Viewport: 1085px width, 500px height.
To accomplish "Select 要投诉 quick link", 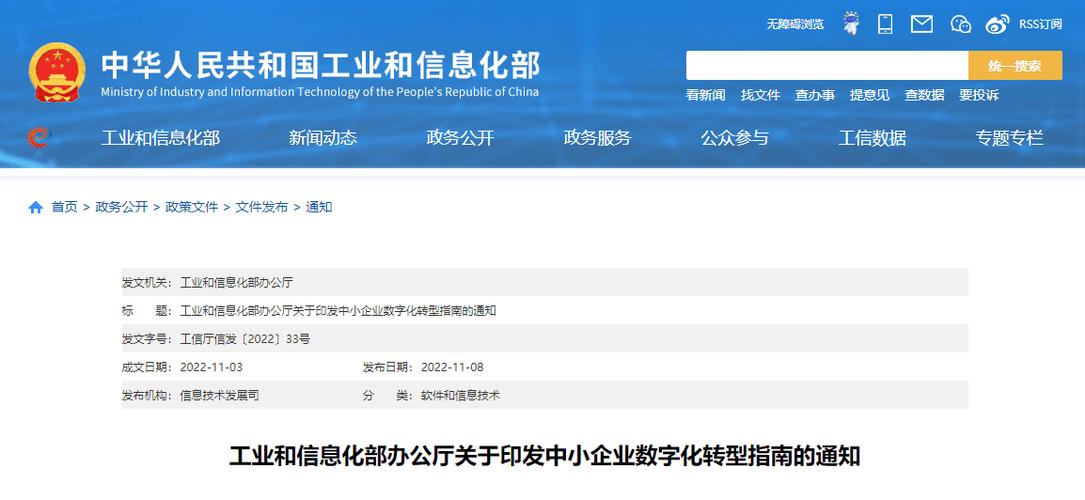I will (x=978, y=95).
